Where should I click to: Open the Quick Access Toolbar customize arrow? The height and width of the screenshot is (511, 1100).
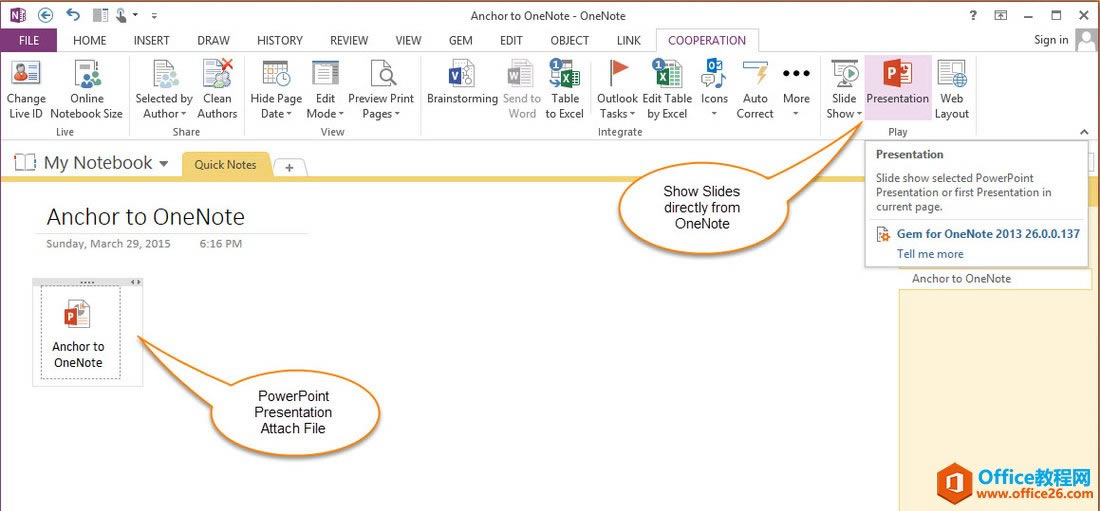pos(154,15)
